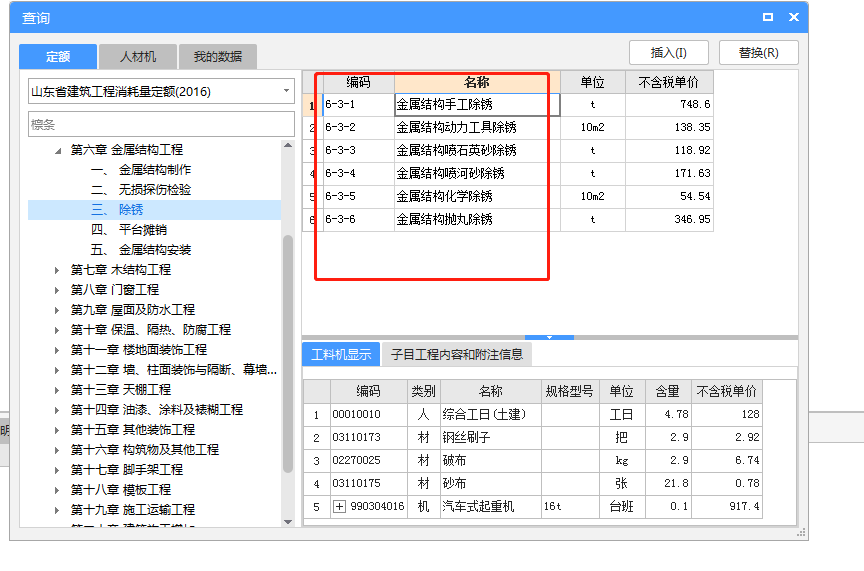Expand 第十一章 楼地面装饰工程 node

click(57, 350)
